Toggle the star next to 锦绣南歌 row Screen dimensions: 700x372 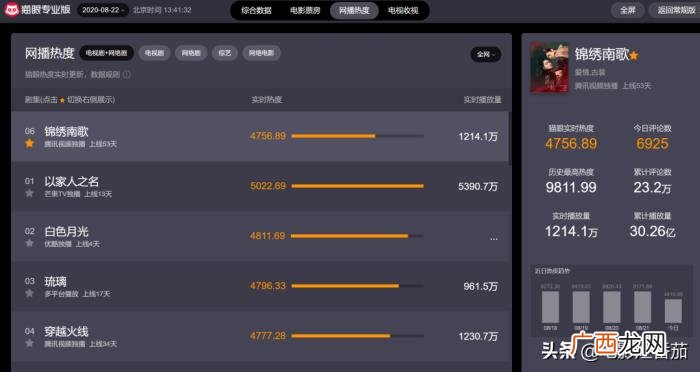coord(29,143)
